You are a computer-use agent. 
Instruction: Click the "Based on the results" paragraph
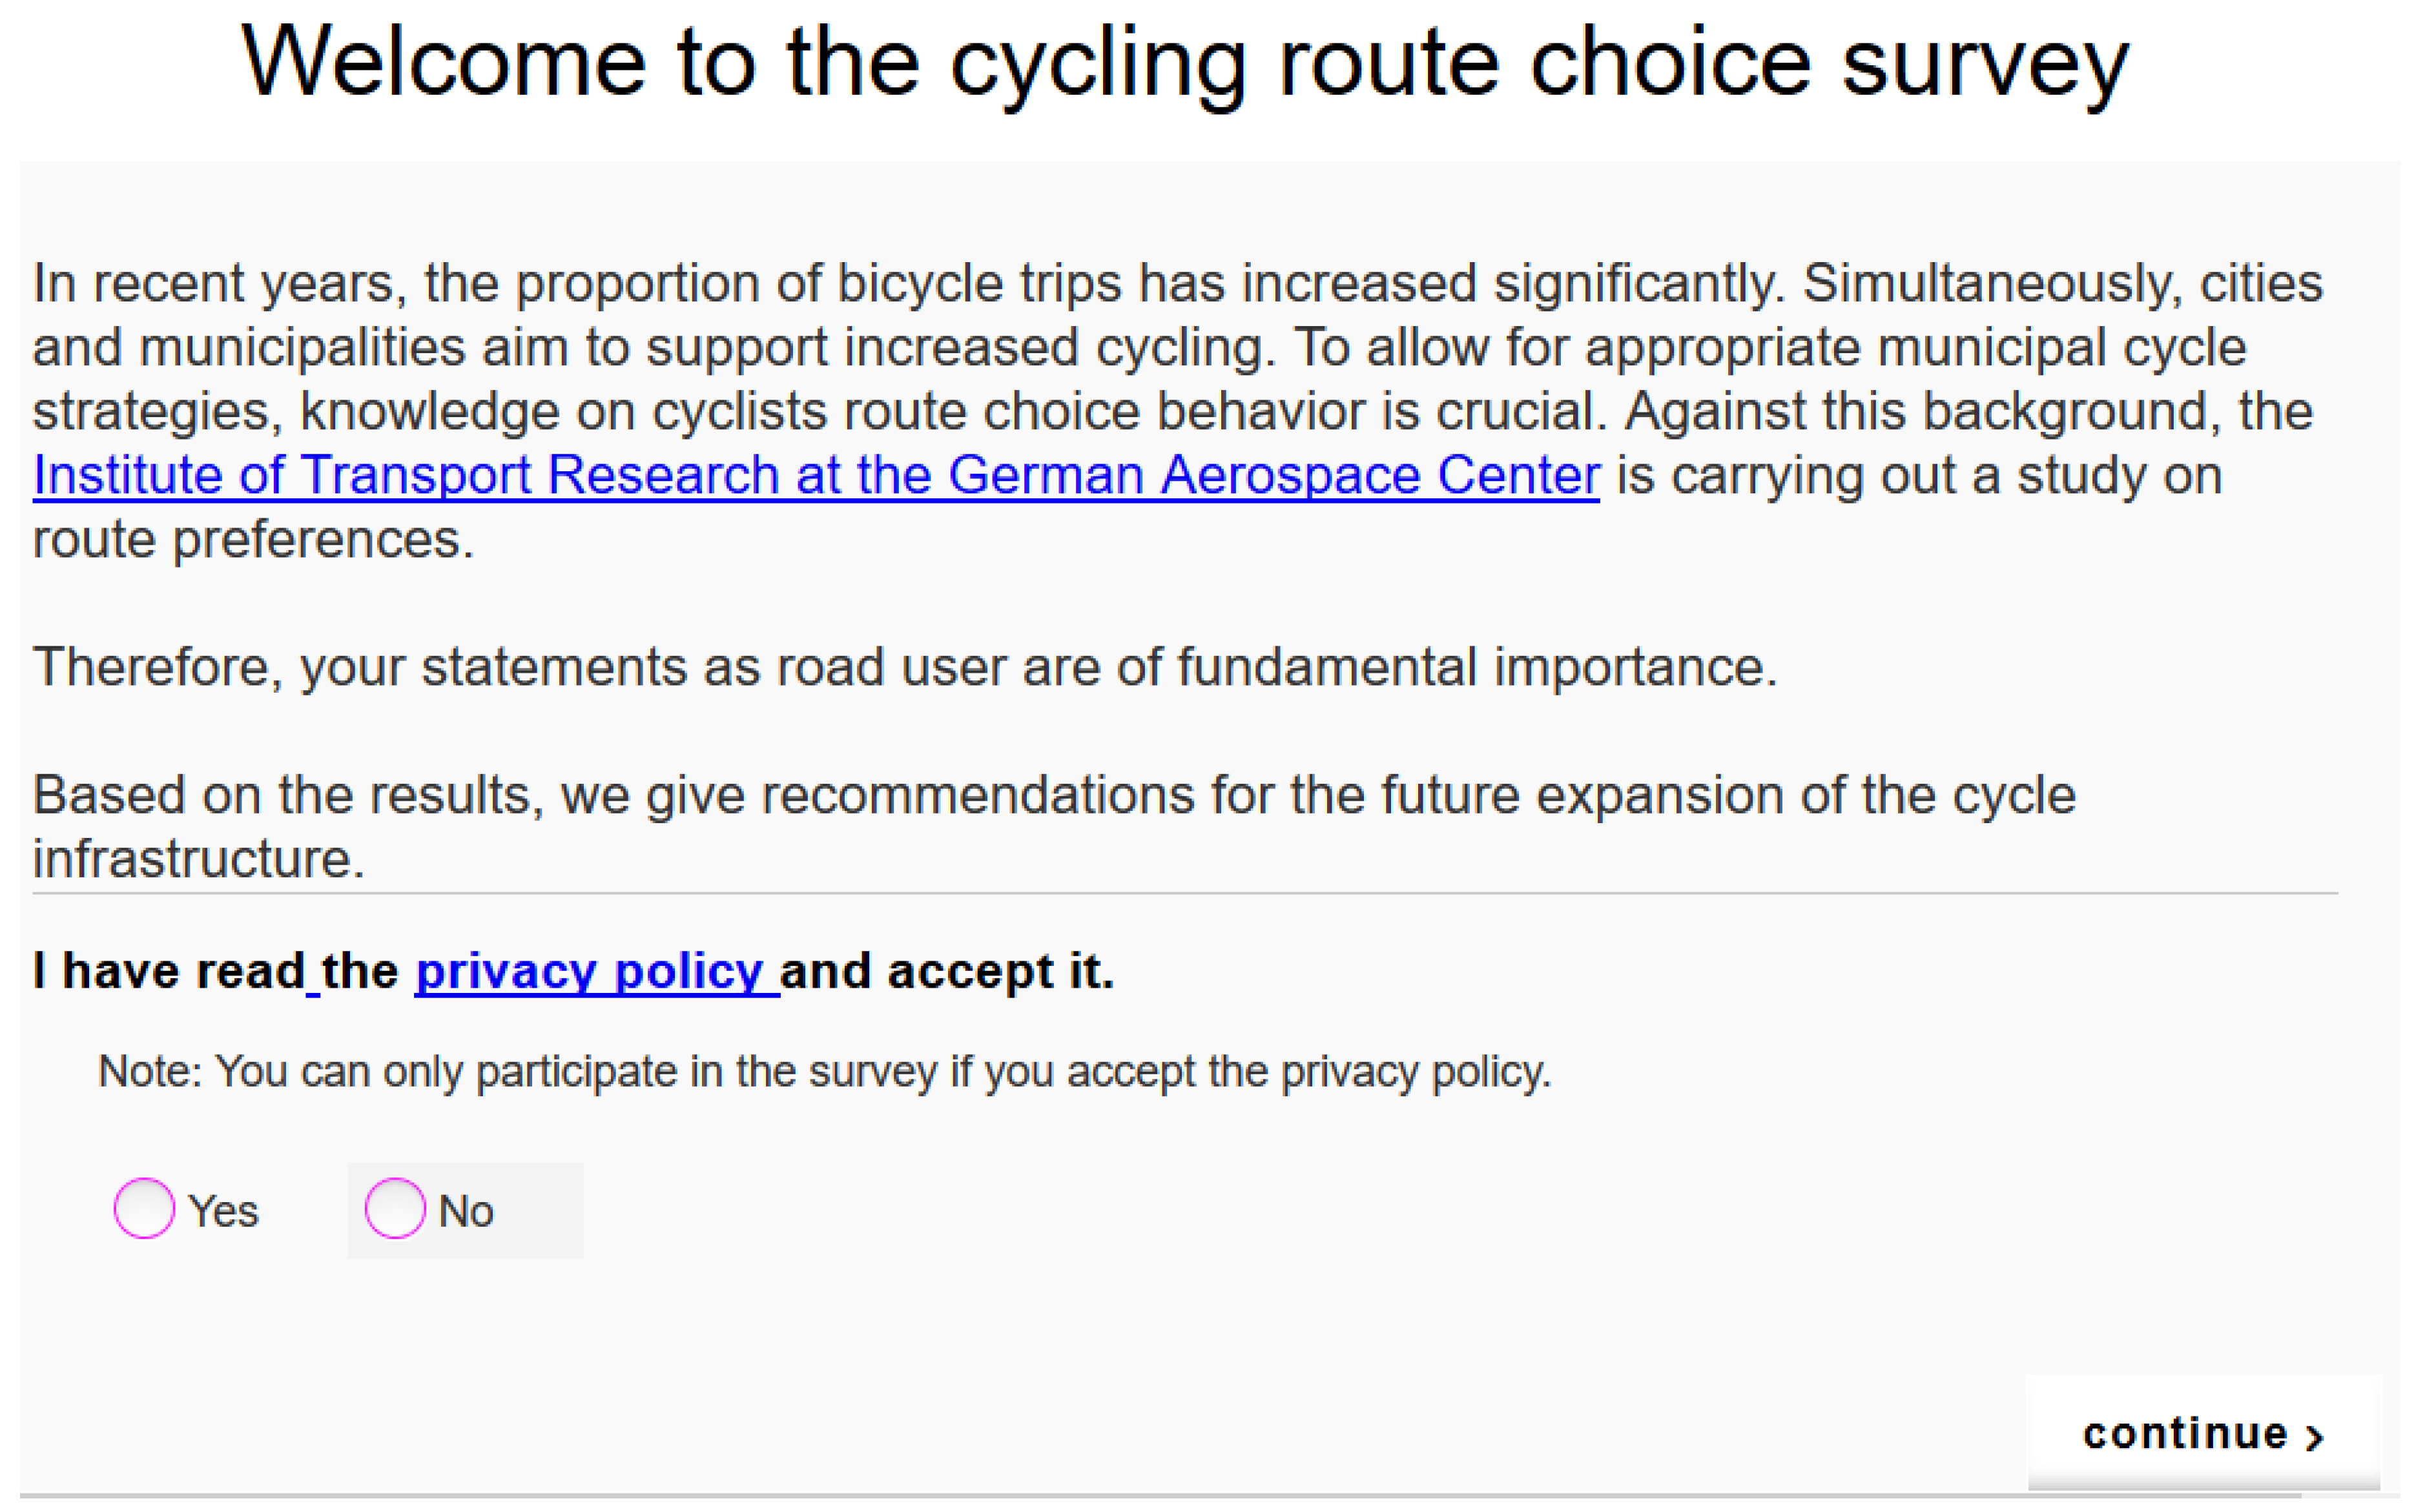[1054, 796]
